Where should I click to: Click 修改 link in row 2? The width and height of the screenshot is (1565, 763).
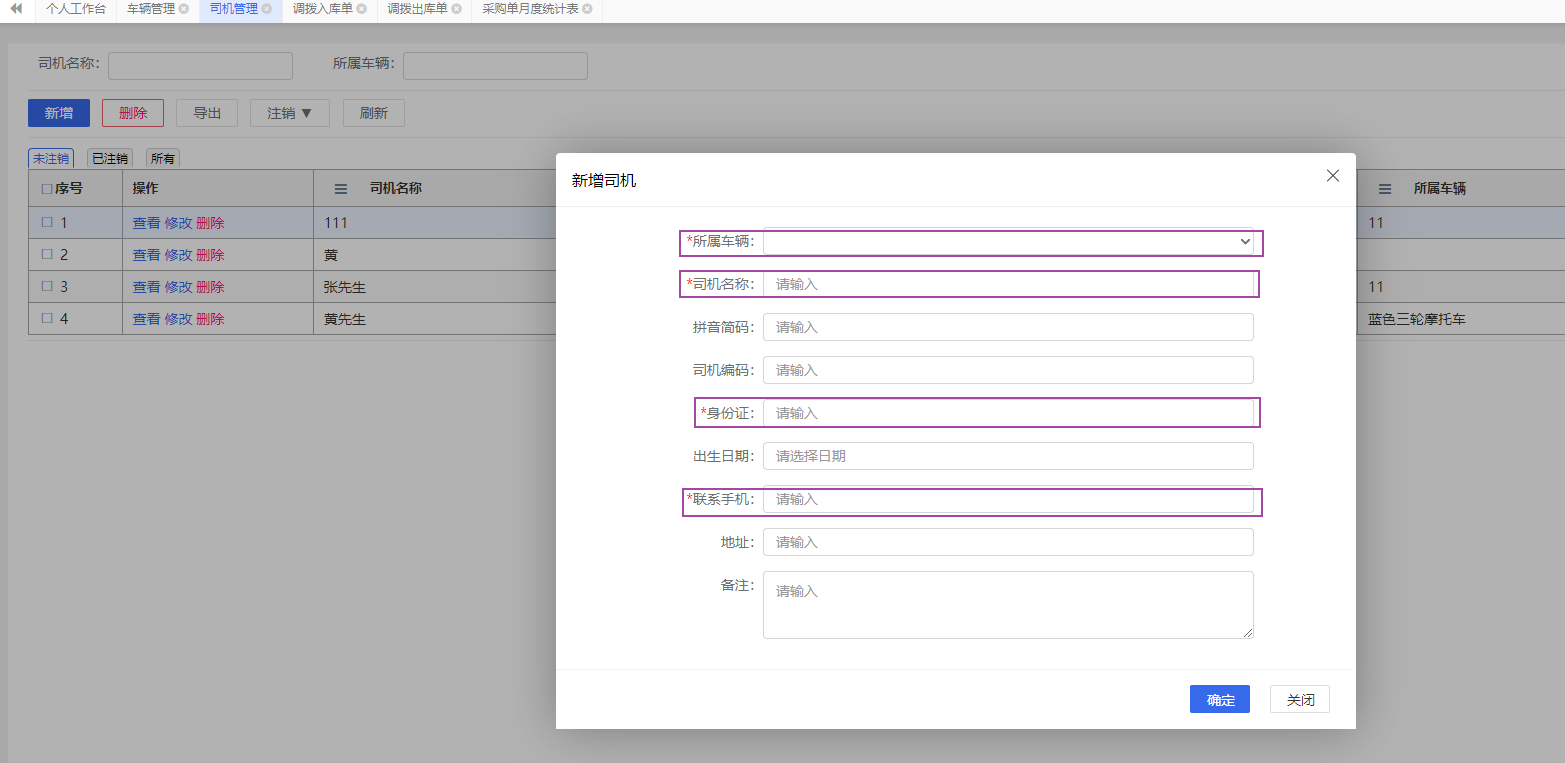178,255
